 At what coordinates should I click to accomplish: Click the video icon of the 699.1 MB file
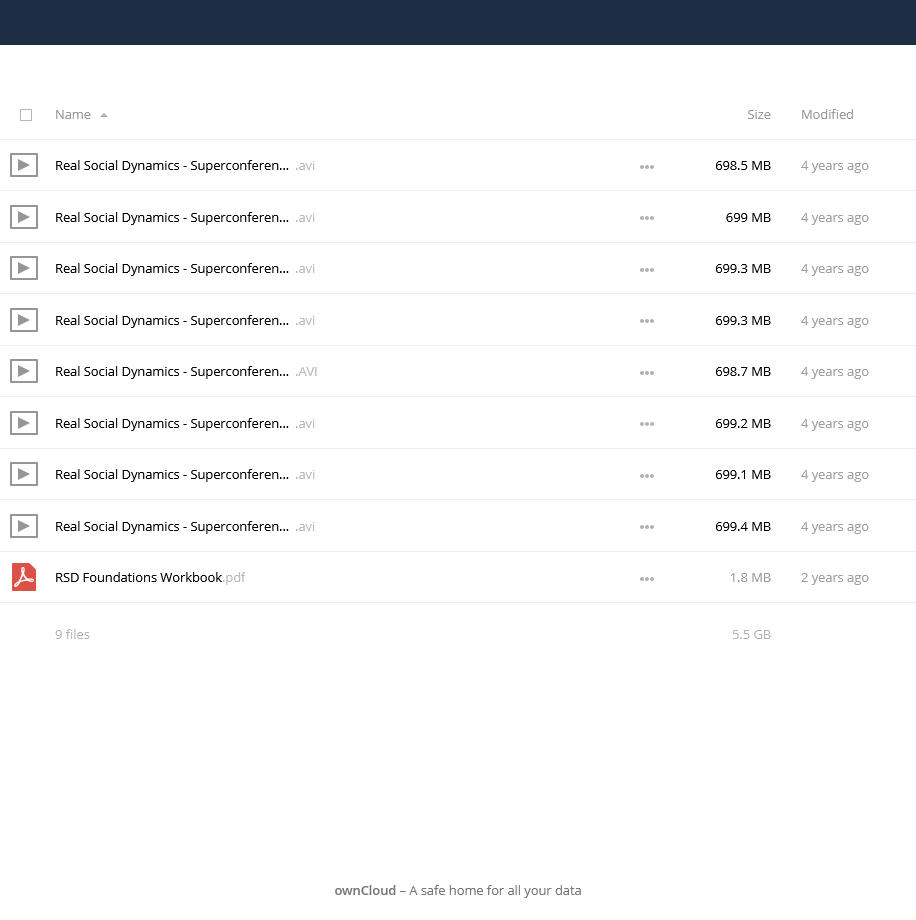pos(24,474)
